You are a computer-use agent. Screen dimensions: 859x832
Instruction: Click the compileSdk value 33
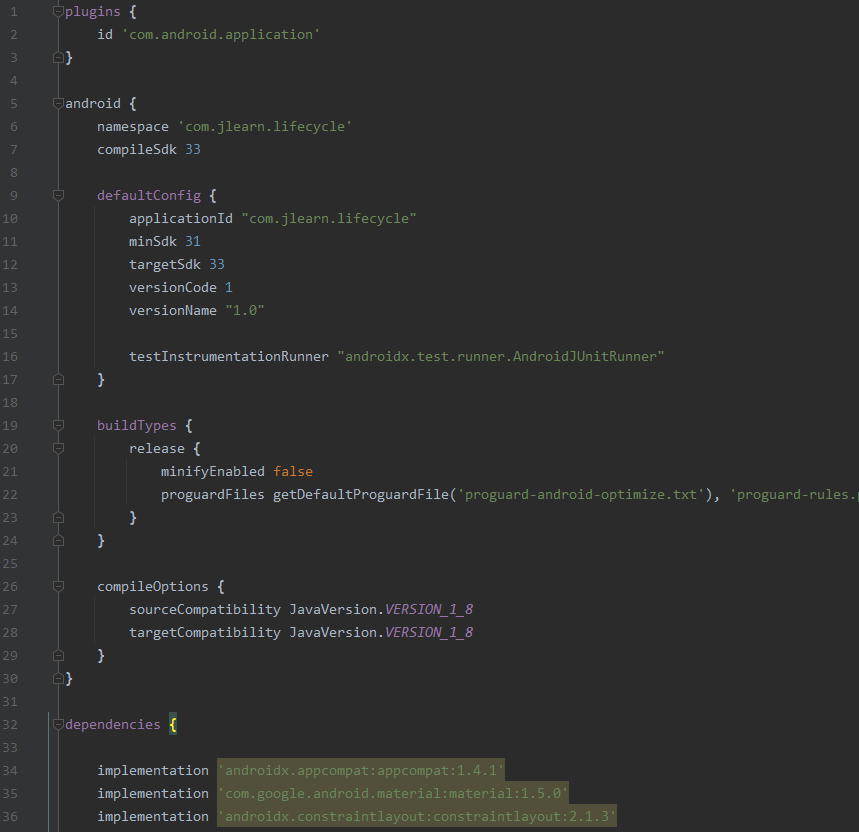click(193, 150)
